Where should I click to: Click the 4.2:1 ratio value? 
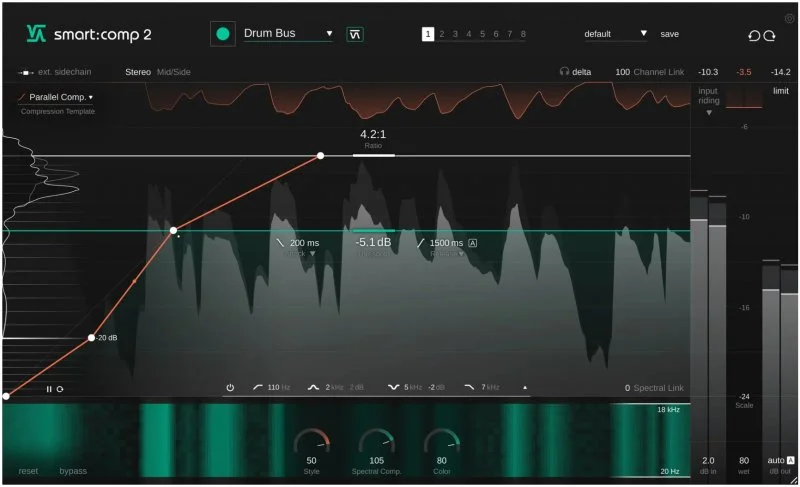[373, 134]
